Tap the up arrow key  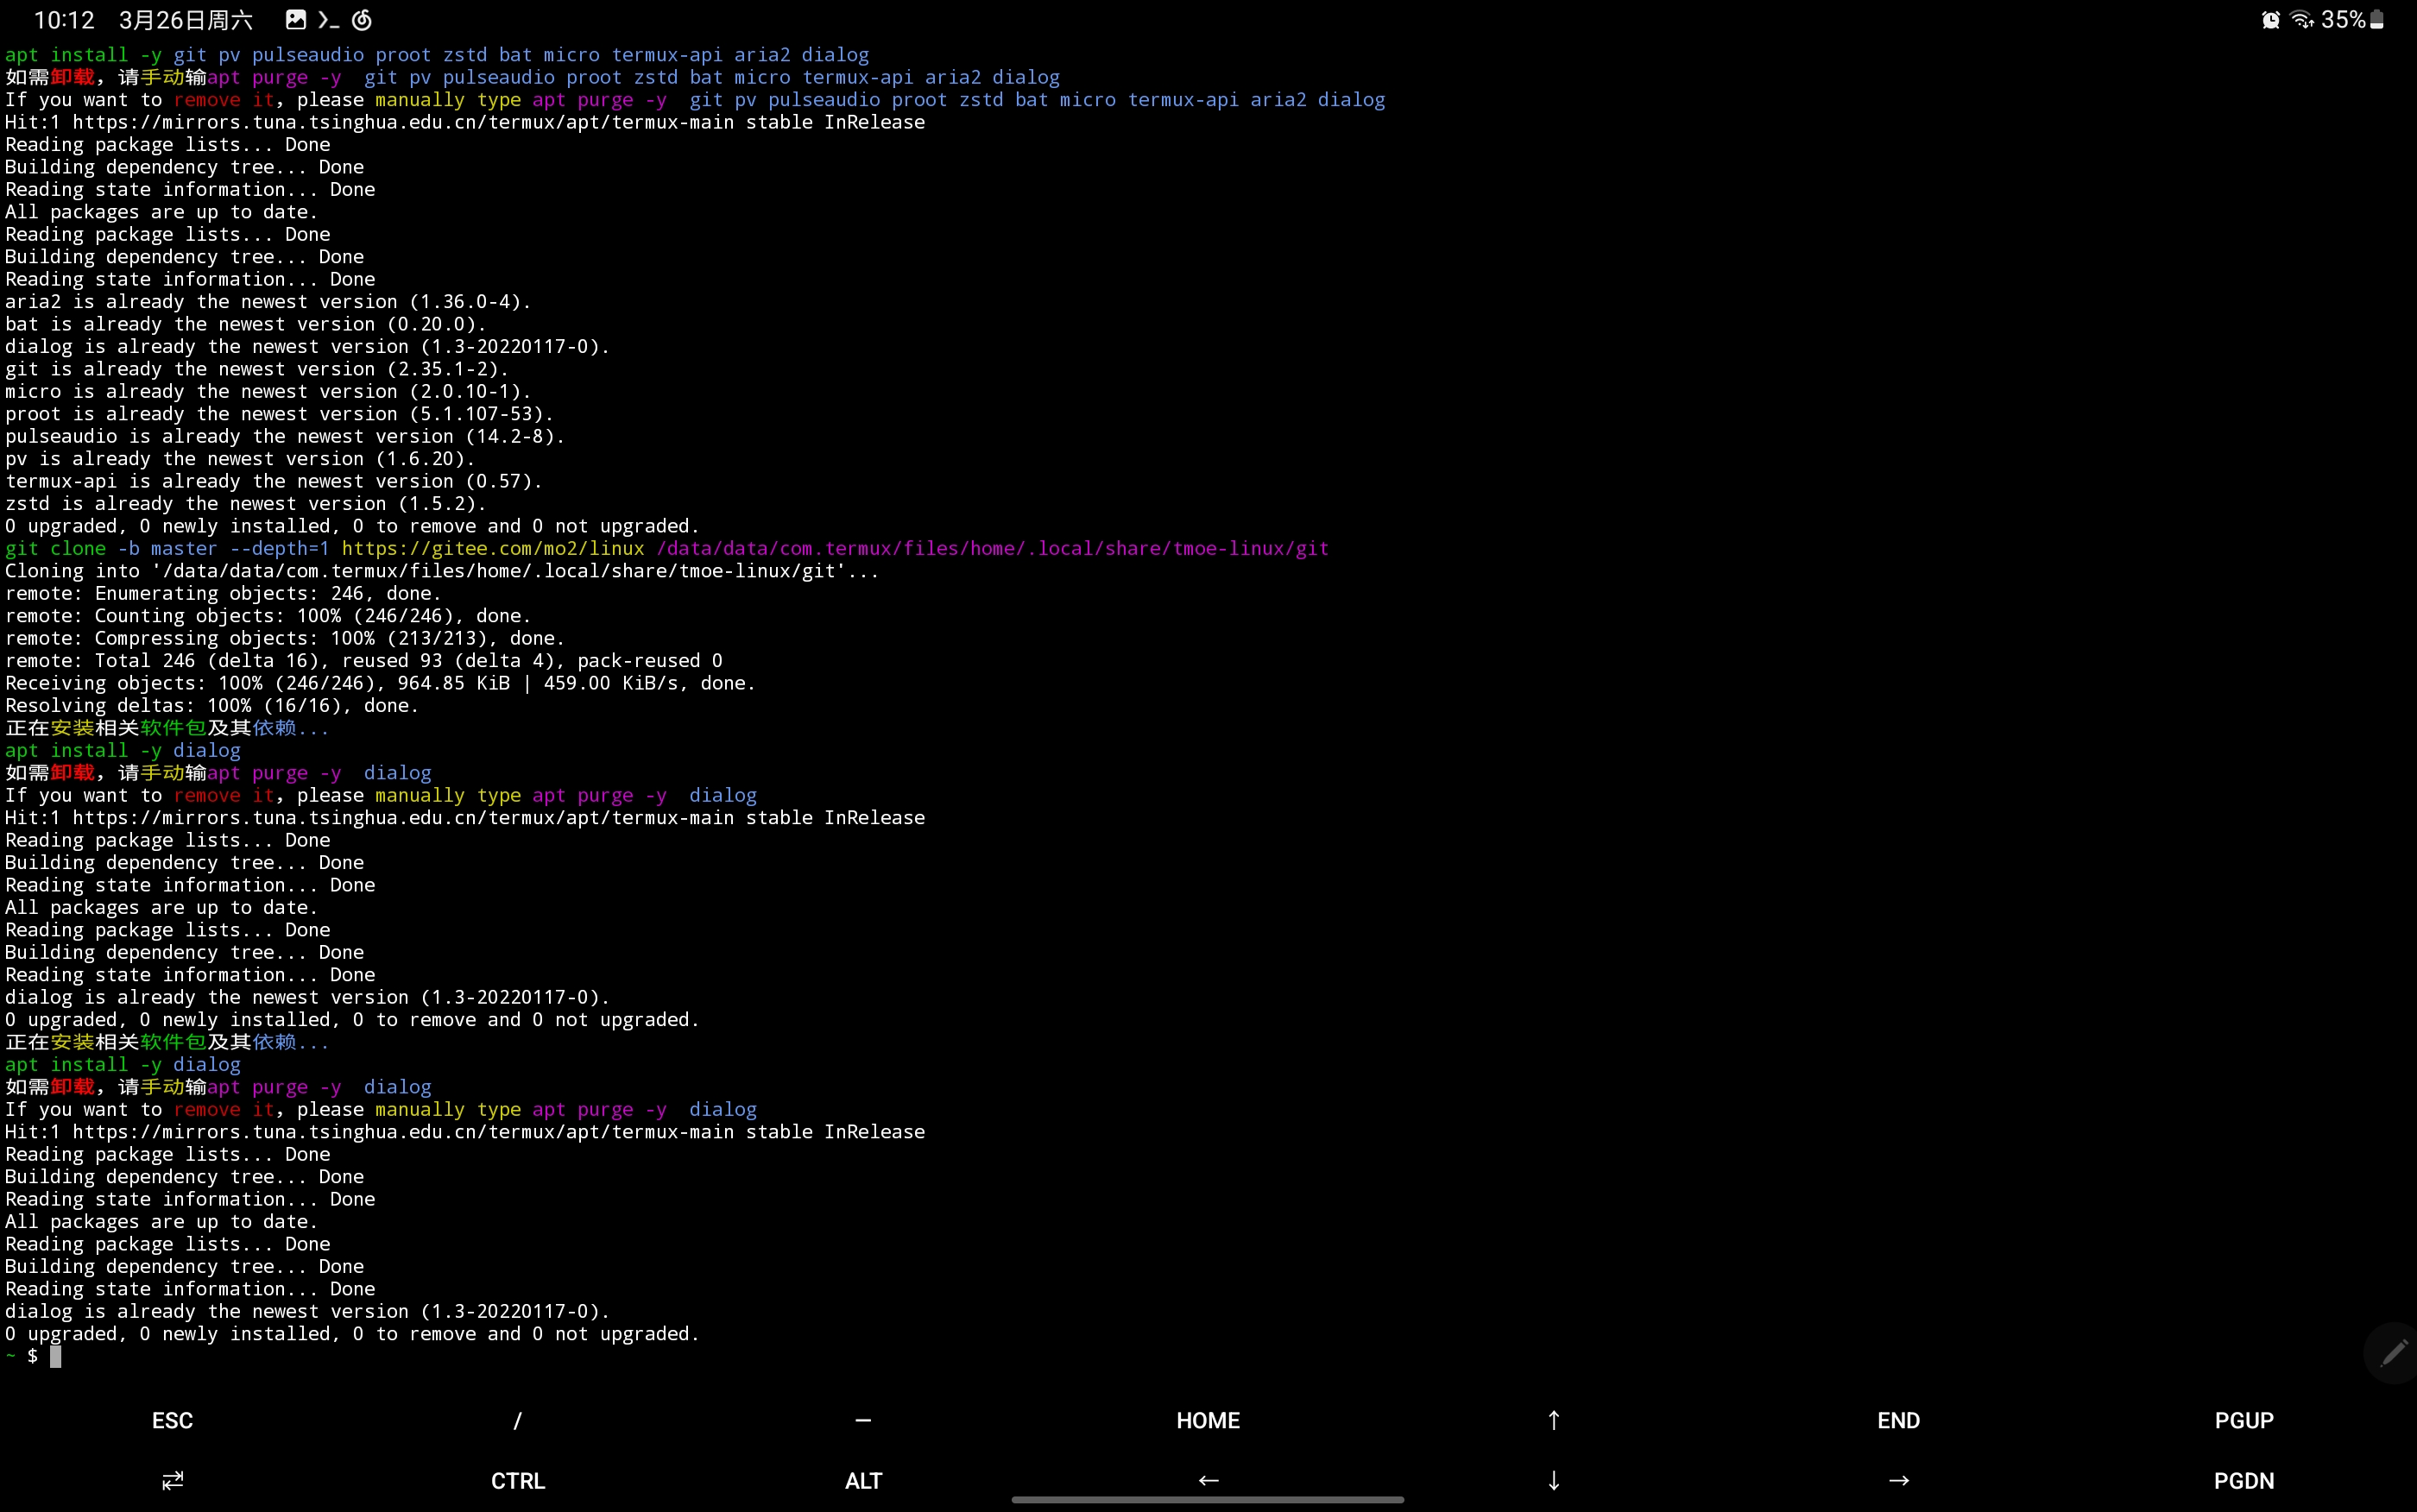(x=1553, y=1420)
